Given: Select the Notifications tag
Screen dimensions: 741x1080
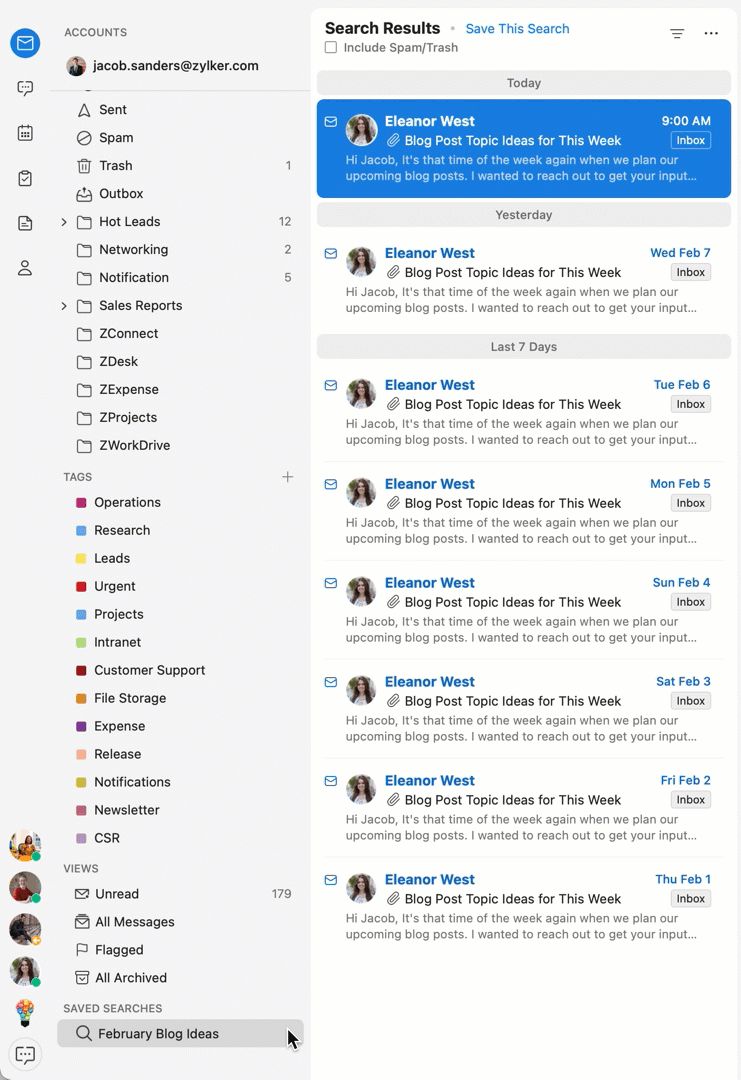Looking at the screenshot, I should pos(180,782).
